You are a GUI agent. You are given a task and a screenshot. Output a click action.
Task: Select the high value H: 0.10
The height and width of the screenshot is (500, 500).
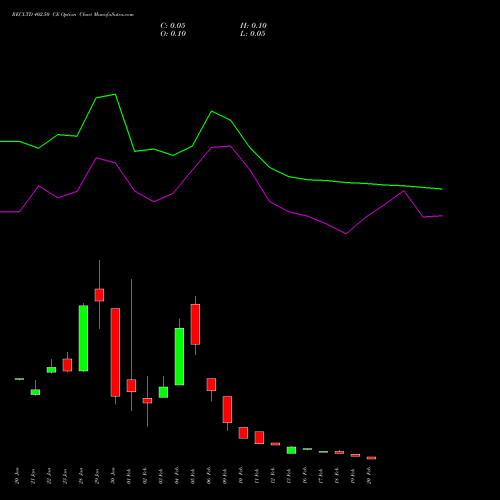pyautogui.click(x=253, y=26)
